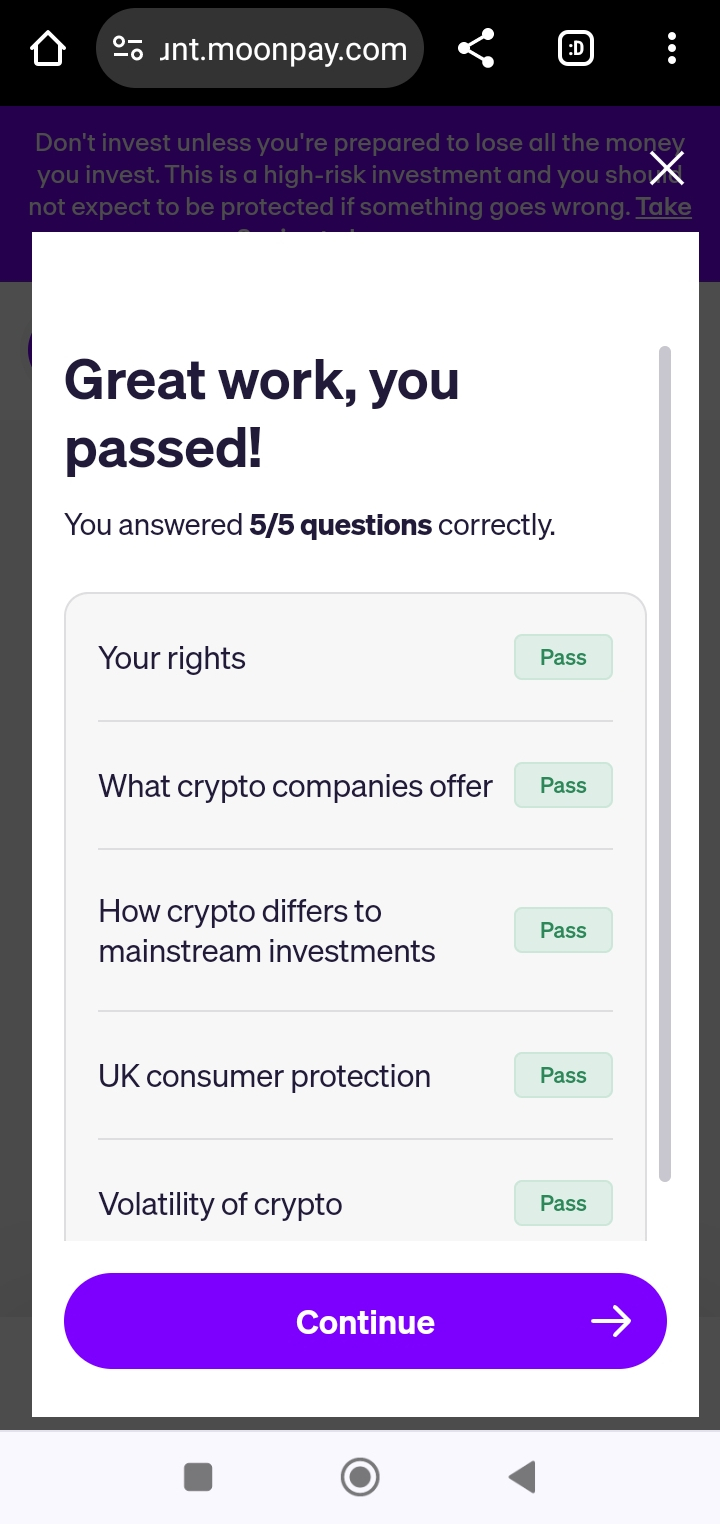Click the modal's vertical scrollbar
Image resolution: width=720 pixels, height=1524 pixels.
(x=665, y=764)
